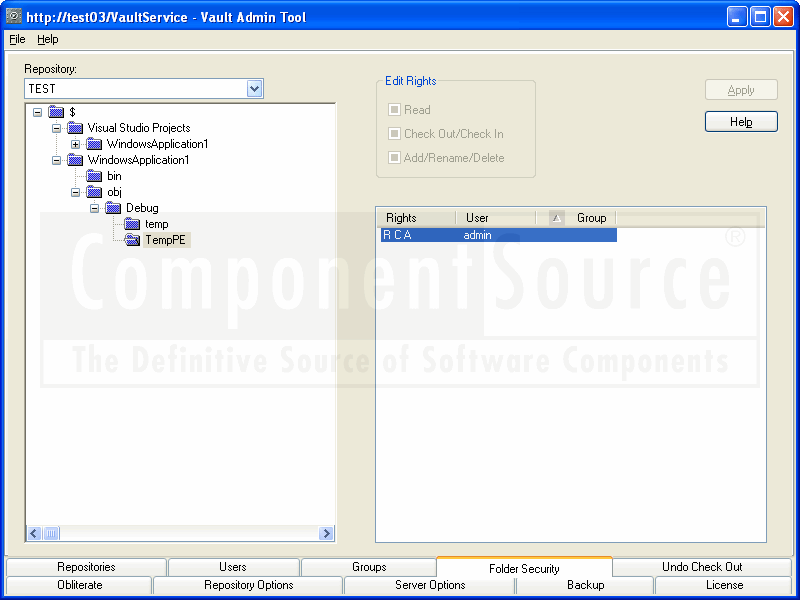Select the temp tree item label
The height and width of the screenshot is (600, 800).
point(157,224)
